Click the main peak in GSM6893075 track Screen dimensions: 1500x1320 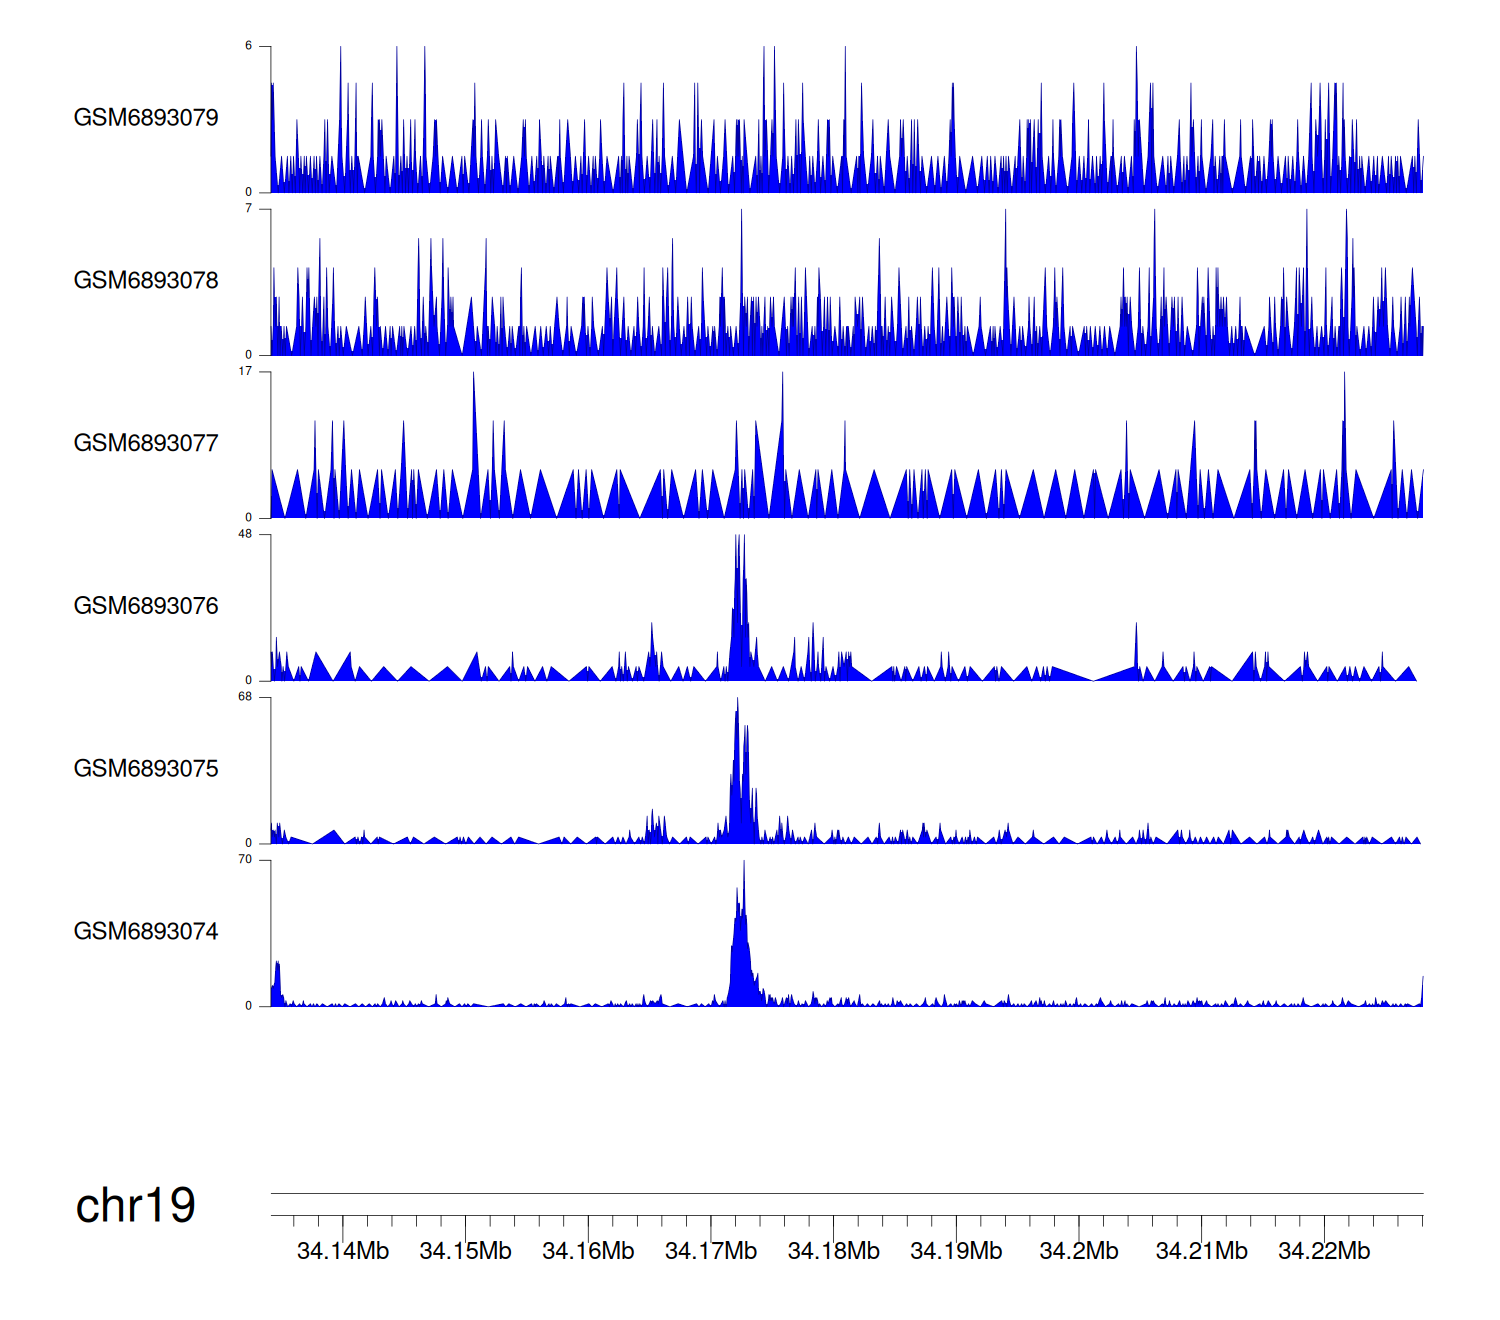point(738,740)
